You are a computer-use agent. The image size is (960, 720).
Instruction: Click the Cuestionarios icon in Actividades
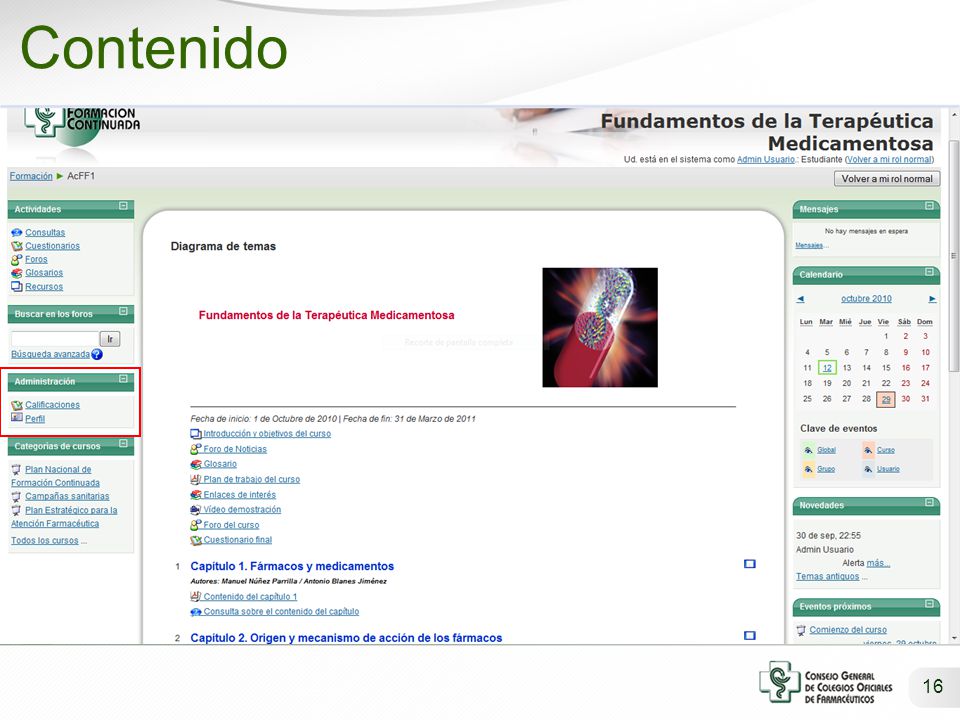(17, 246)
